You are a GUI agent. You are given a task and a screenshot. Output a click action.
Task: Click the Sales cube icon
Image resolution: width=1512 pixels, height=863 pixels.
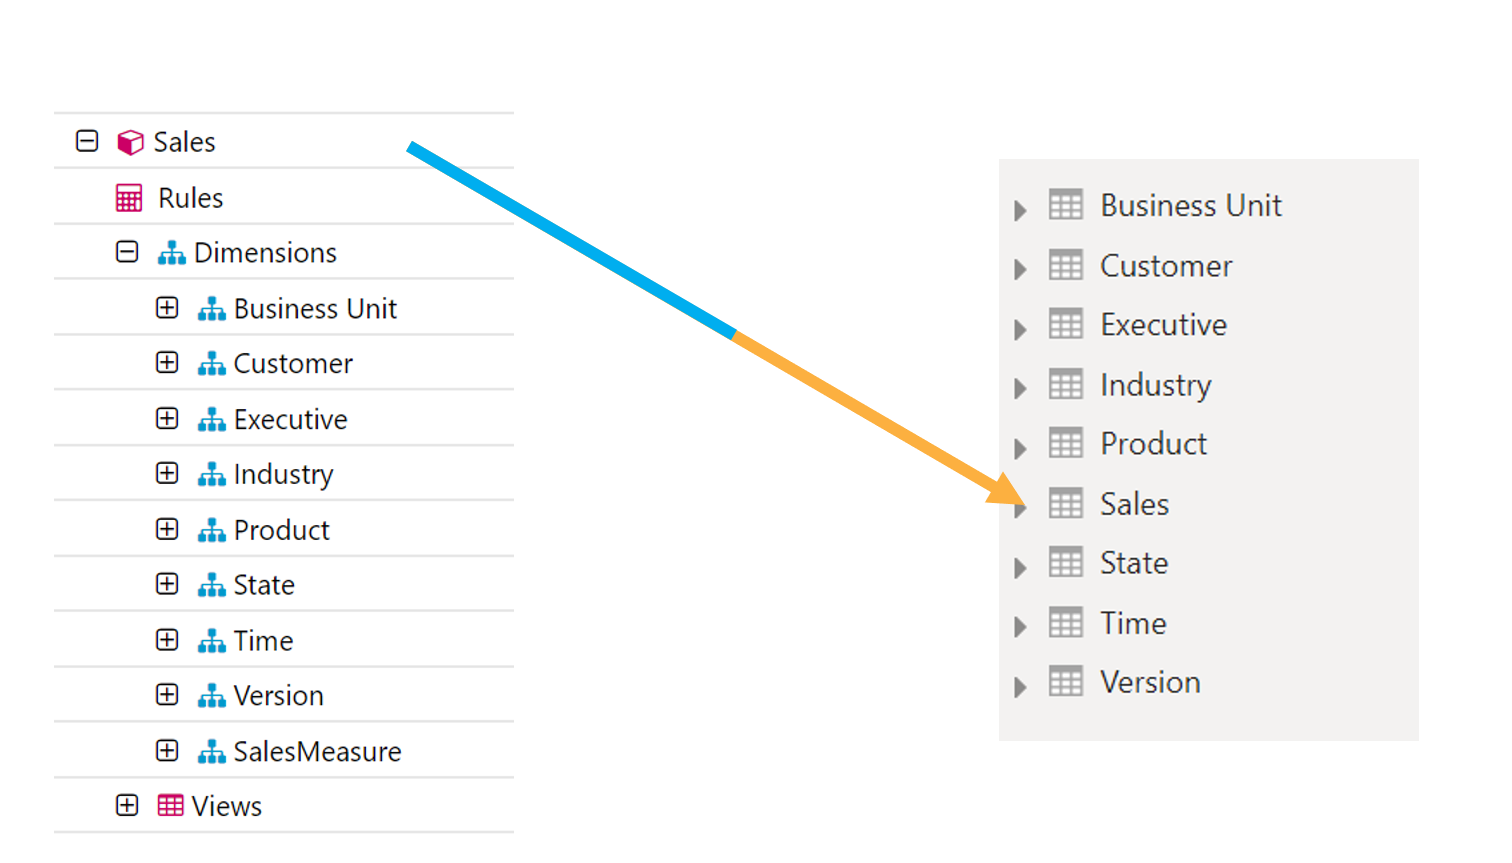click(x=130, y=142)
